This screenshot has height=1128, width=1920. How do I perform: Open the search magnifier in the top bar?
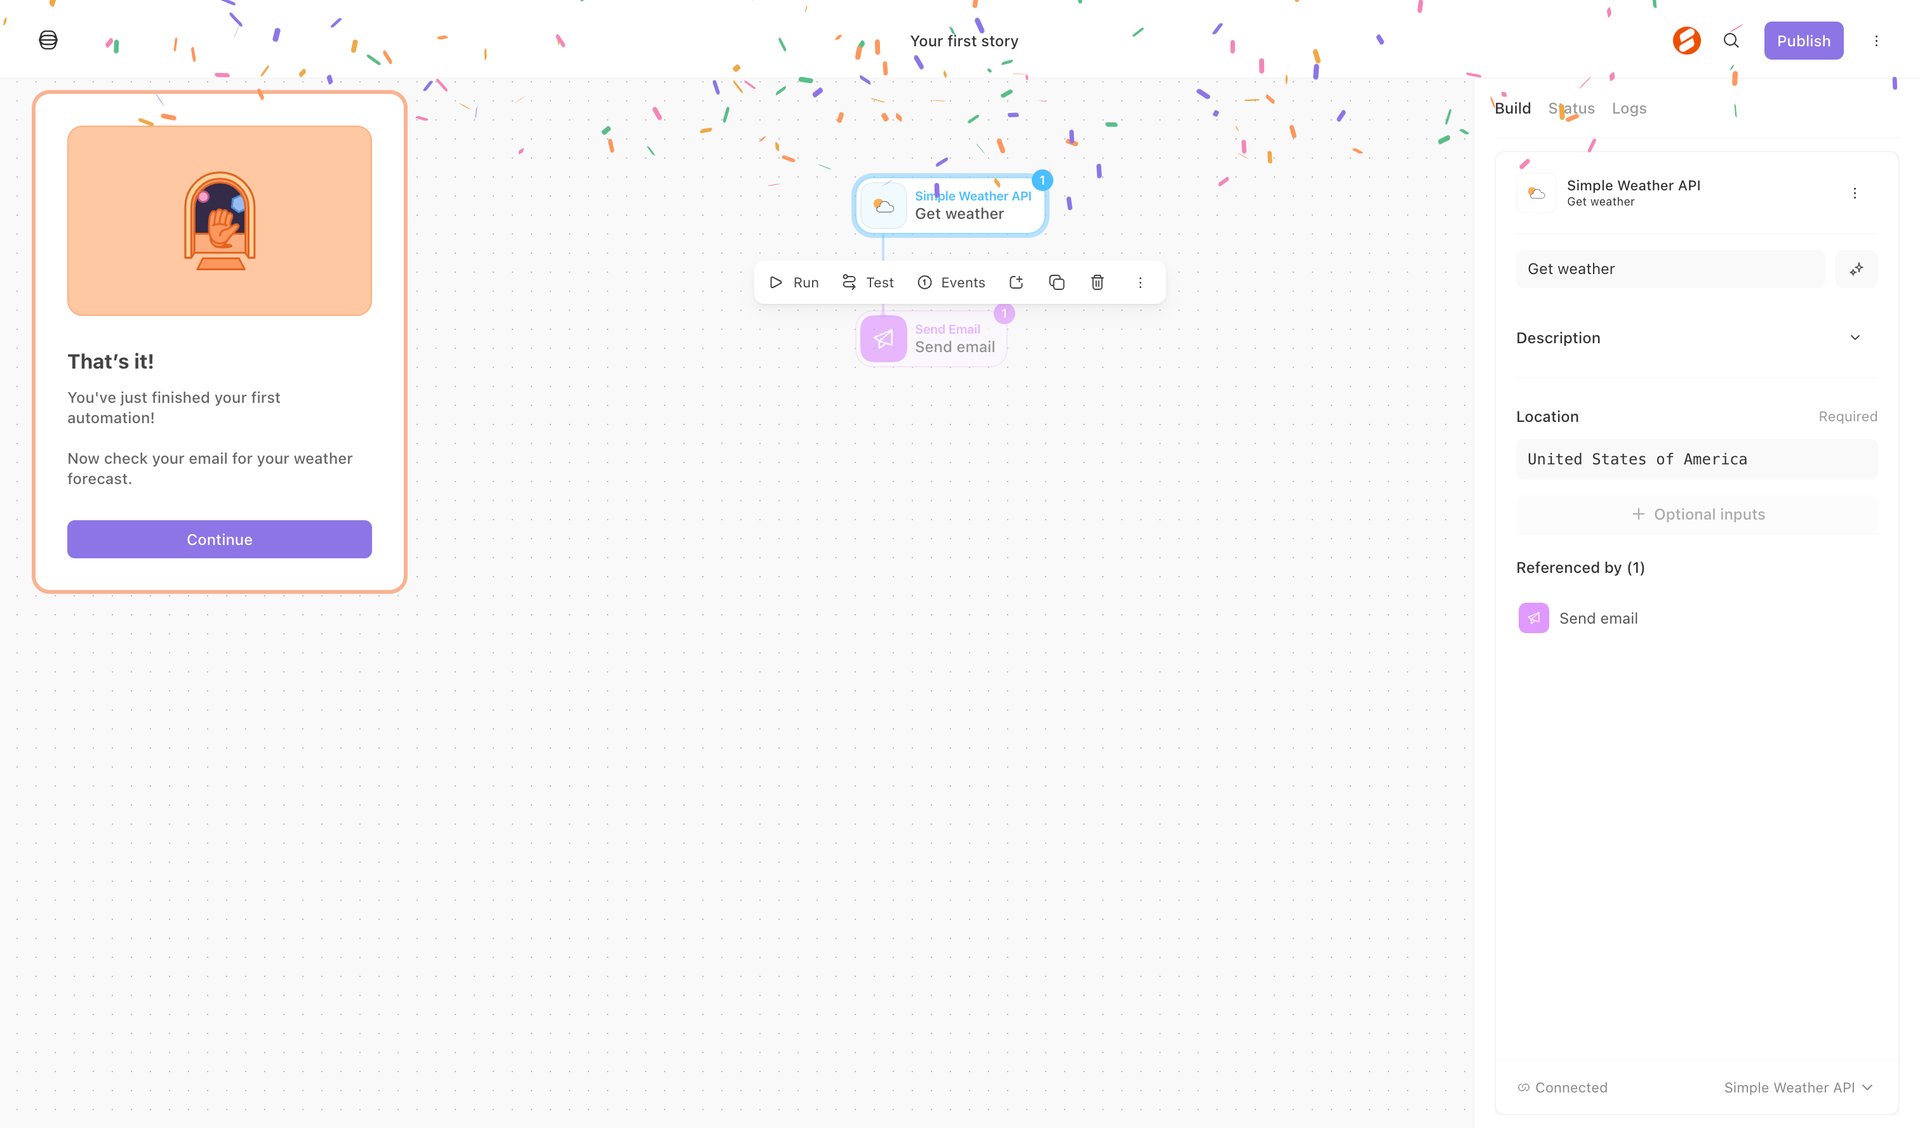coord(1731,41)
